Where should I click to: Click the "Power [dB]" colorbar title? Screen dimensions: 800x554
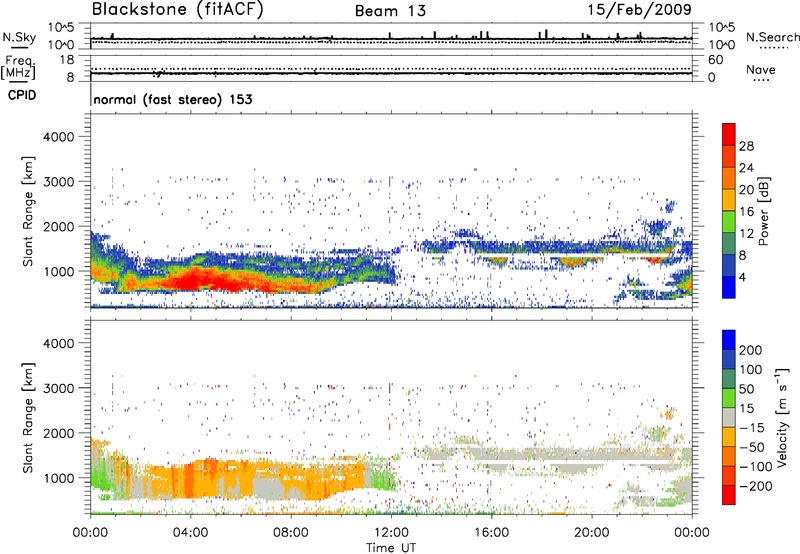point(764,211)
